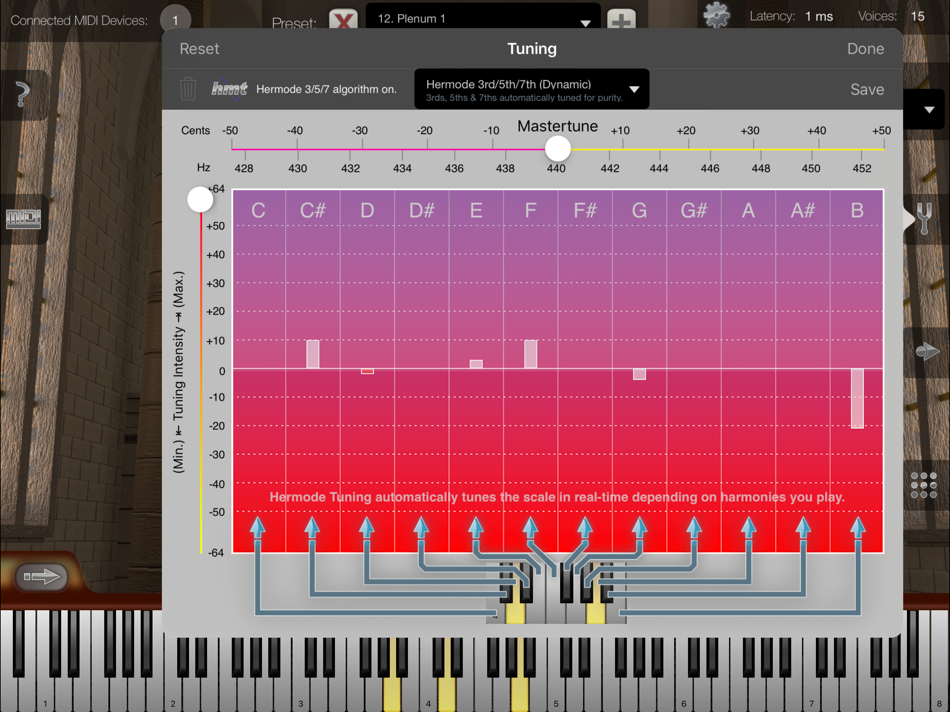Save the current tuning configuration
The image size is (950, 712).
tap(866, 89)
